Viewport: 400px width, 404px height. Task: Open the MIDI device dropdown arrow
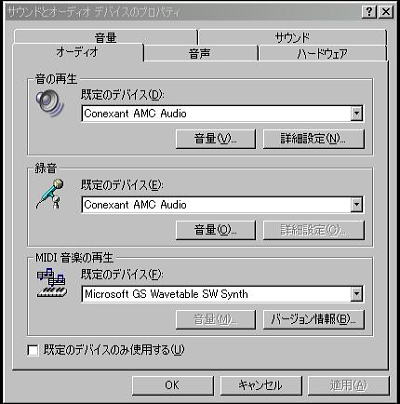(x=356, y=294)
